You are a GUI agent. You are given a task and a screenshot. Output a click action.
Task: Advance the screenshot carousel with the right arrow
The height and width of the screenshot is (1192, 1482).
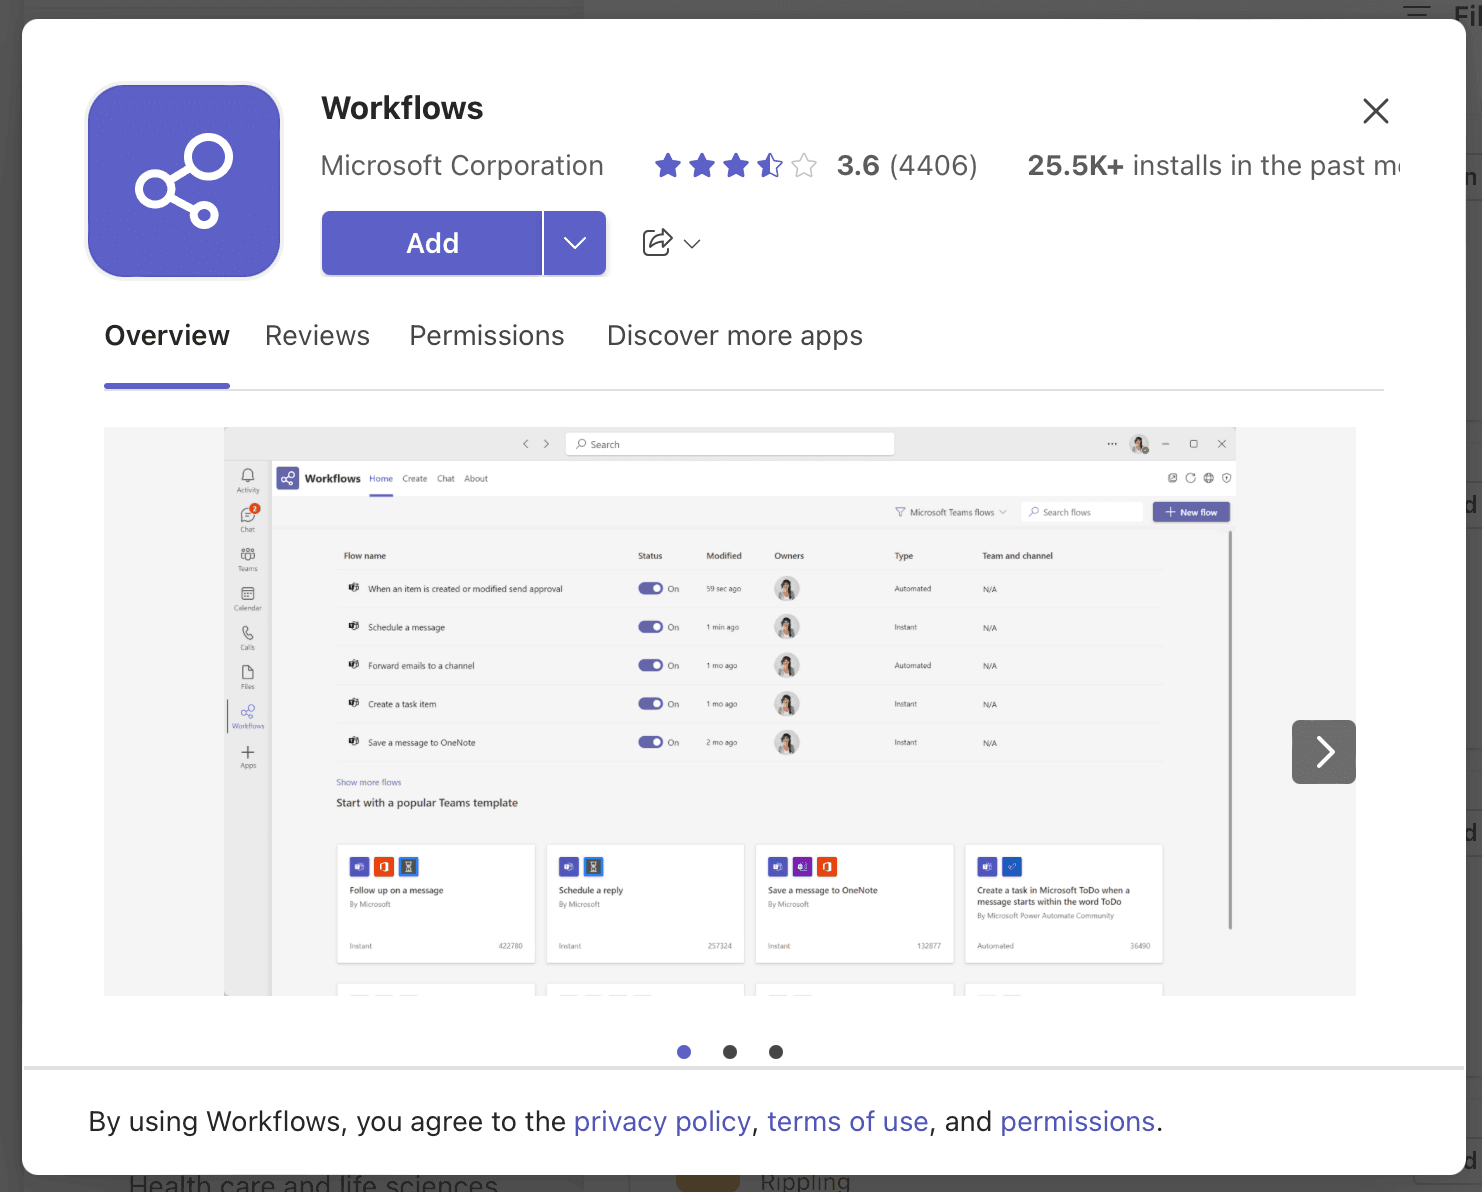pos(1323,752)
